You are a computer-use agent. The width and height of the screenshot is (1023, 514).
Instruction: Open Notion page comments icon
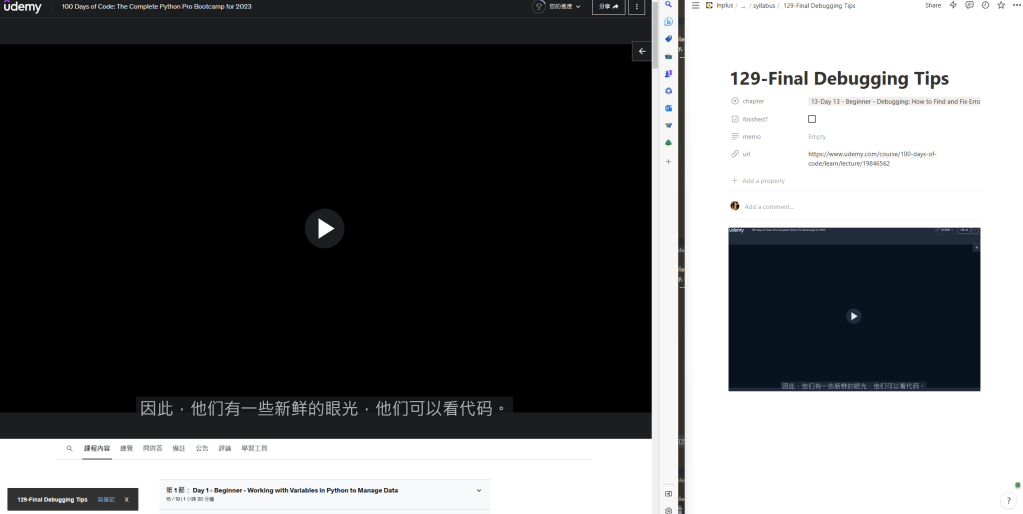970,5
